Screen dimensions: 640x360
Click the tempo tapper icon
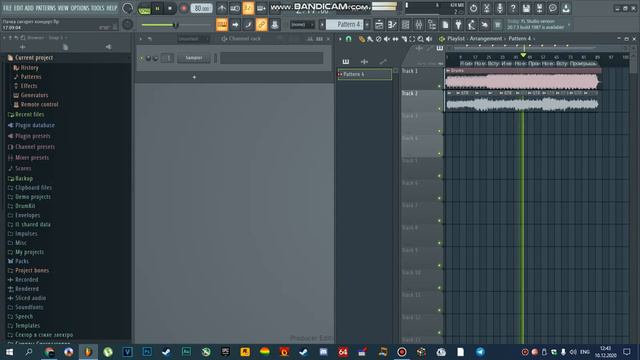pos(471,25)
